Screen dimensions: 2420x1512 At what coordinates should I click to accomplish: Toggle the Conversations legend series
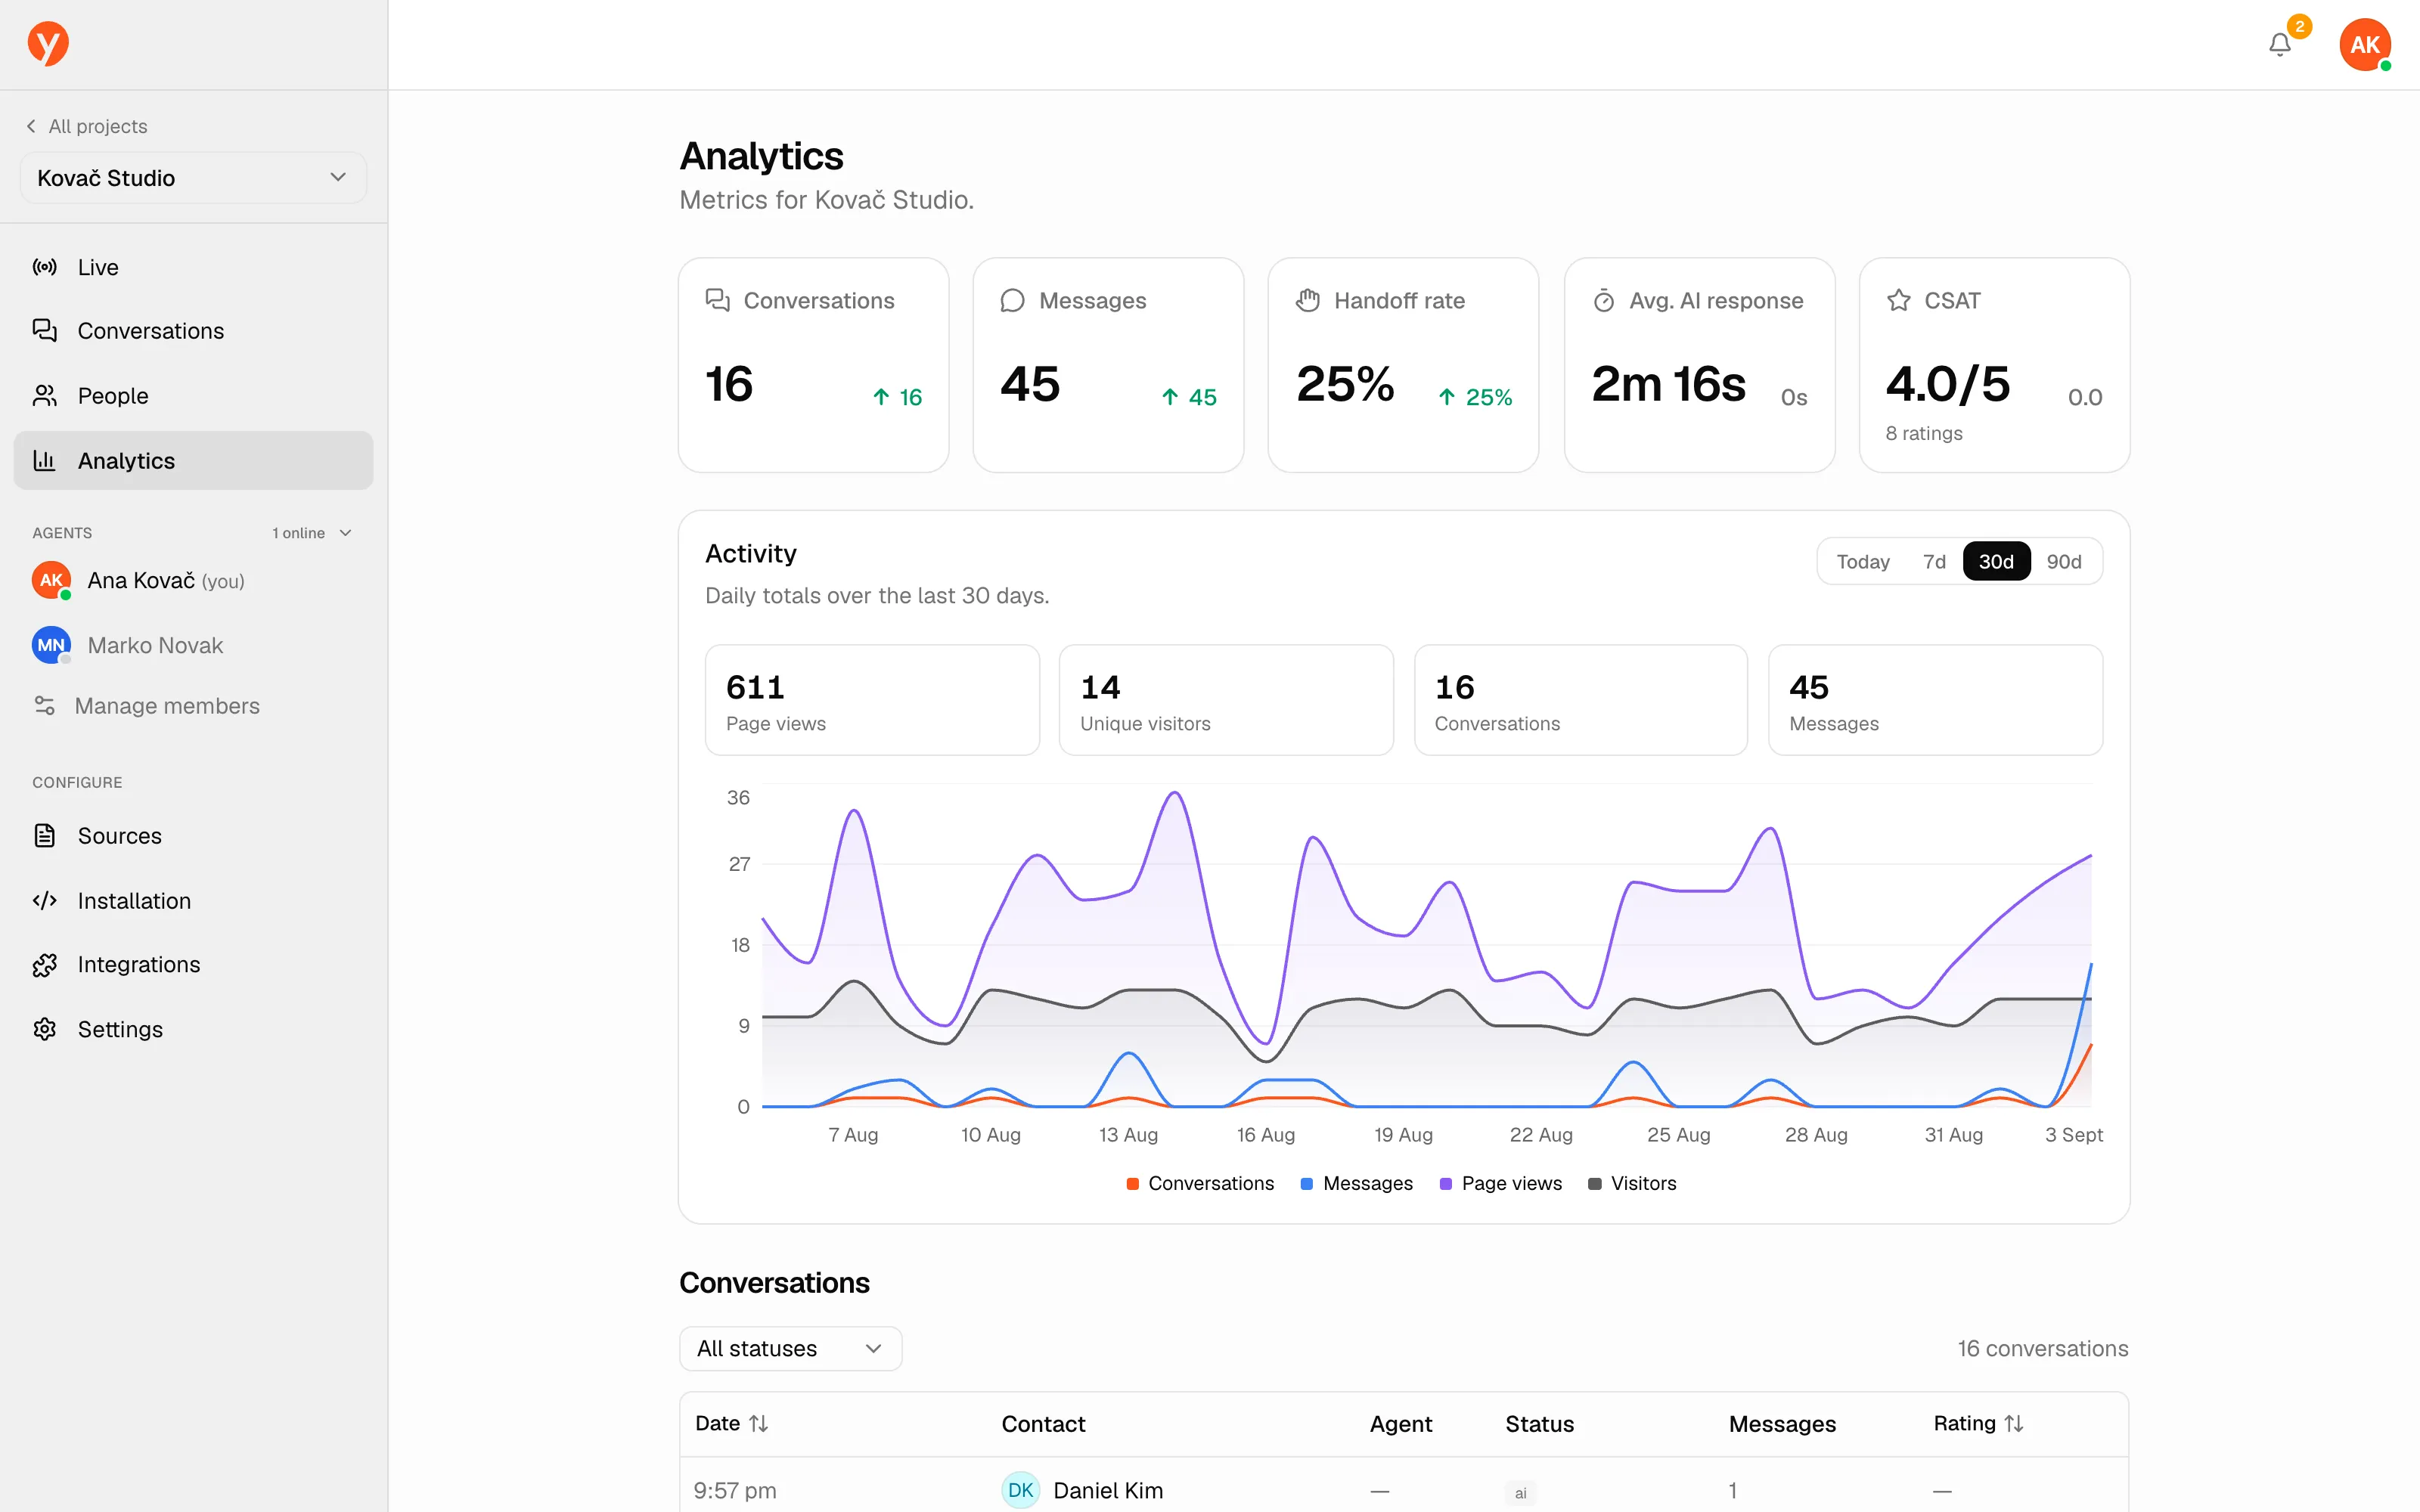point(1200,1183)
